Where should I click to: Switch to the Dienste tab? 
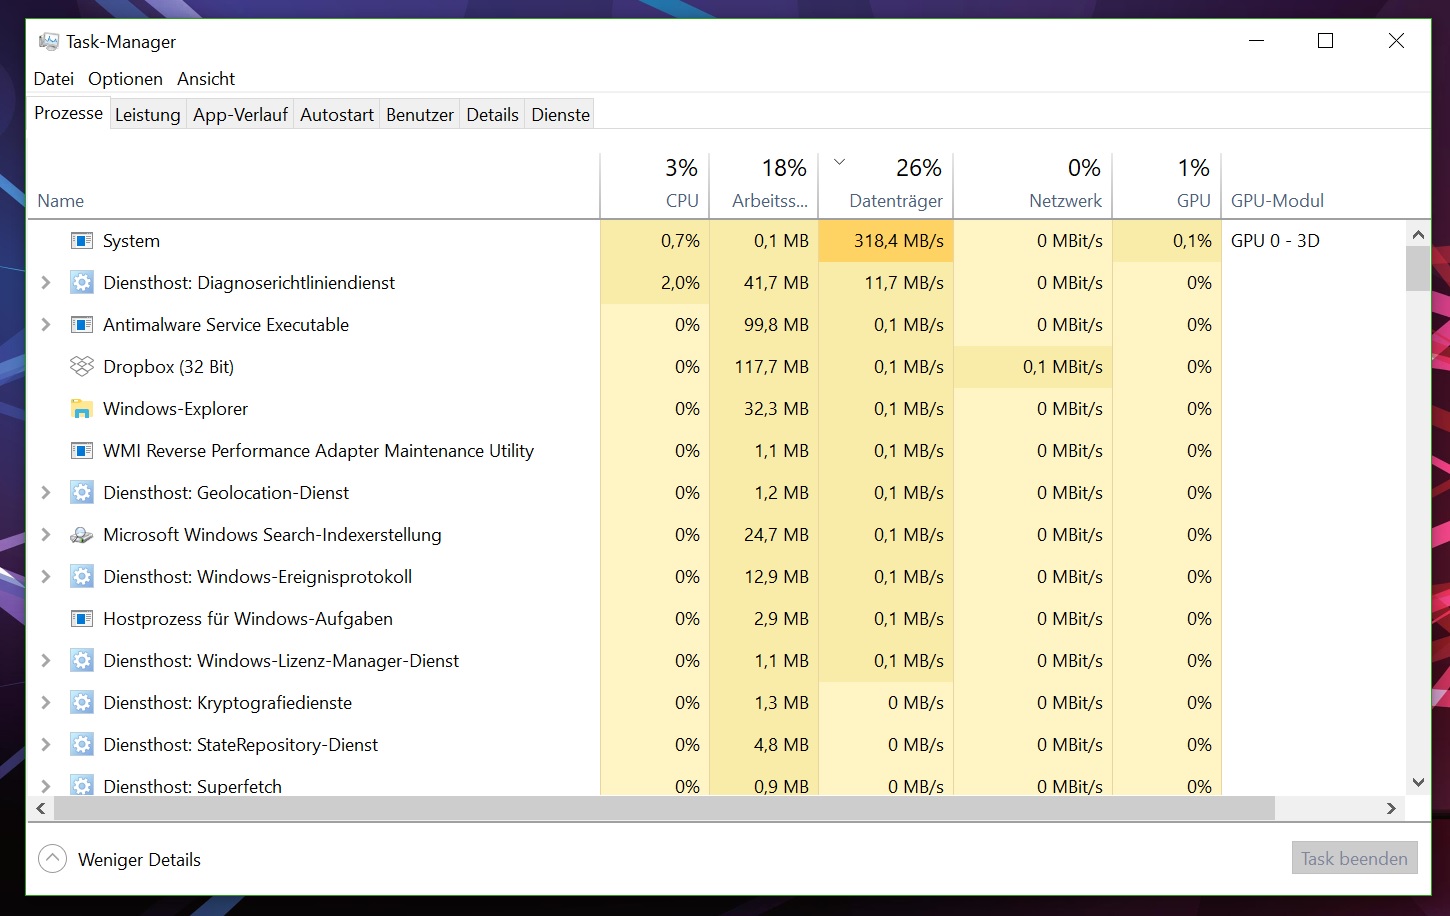[561, 115]
